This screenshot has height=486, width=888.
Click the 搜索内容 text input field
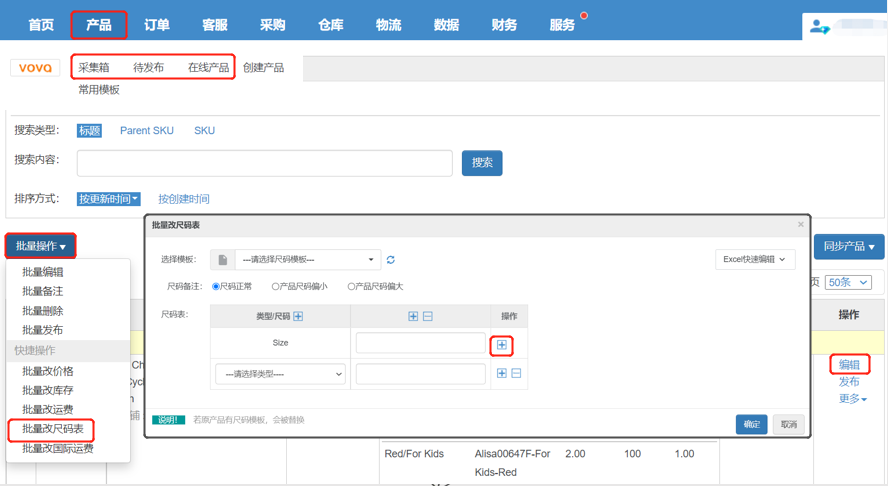coord(264,162)
